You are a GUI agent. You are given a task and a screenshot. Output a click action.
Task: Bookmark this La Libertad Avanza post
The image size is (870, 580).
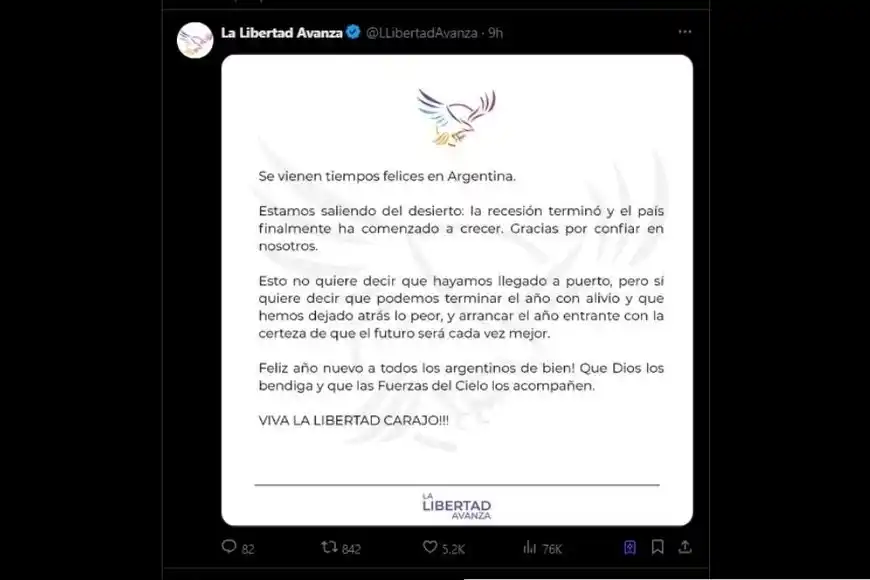[657, 547]
